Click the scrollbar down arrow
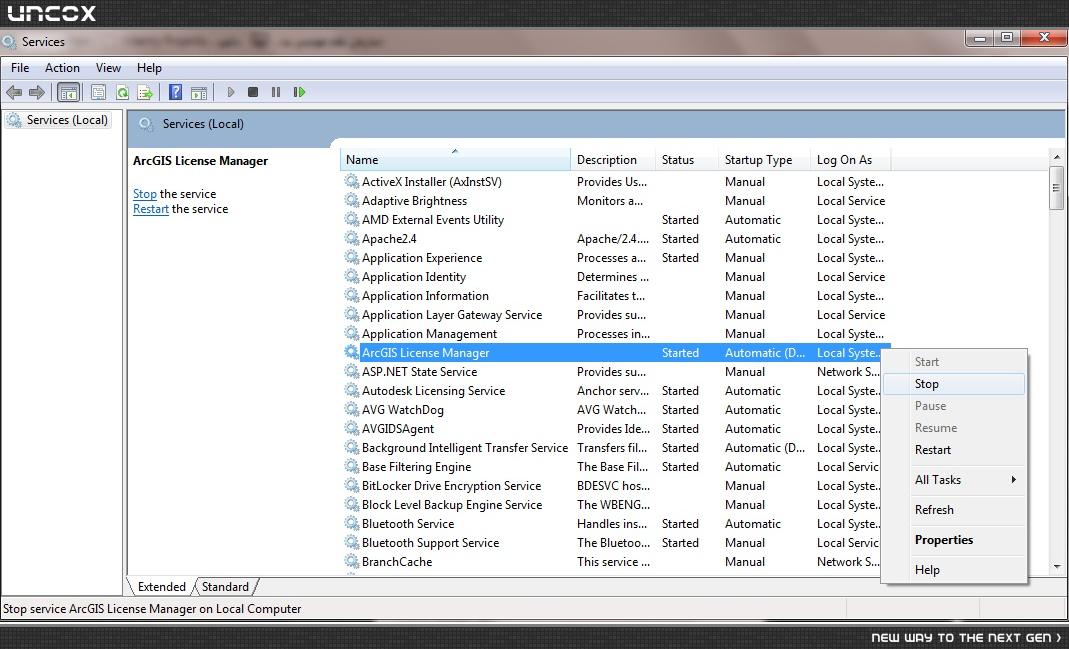The image size is (1069, 649). [1057, 567]
